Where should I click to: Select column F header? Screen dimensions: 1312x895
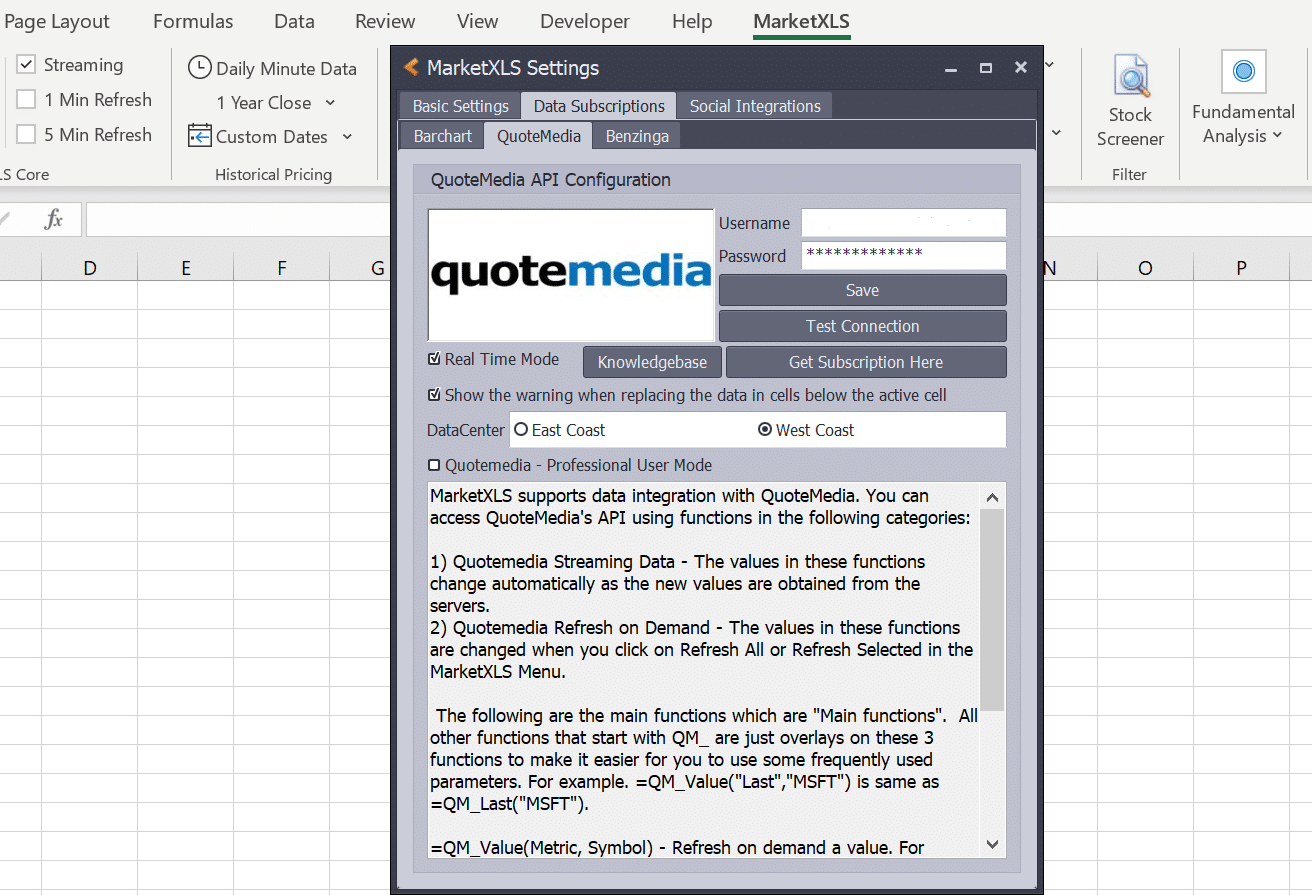282,267
